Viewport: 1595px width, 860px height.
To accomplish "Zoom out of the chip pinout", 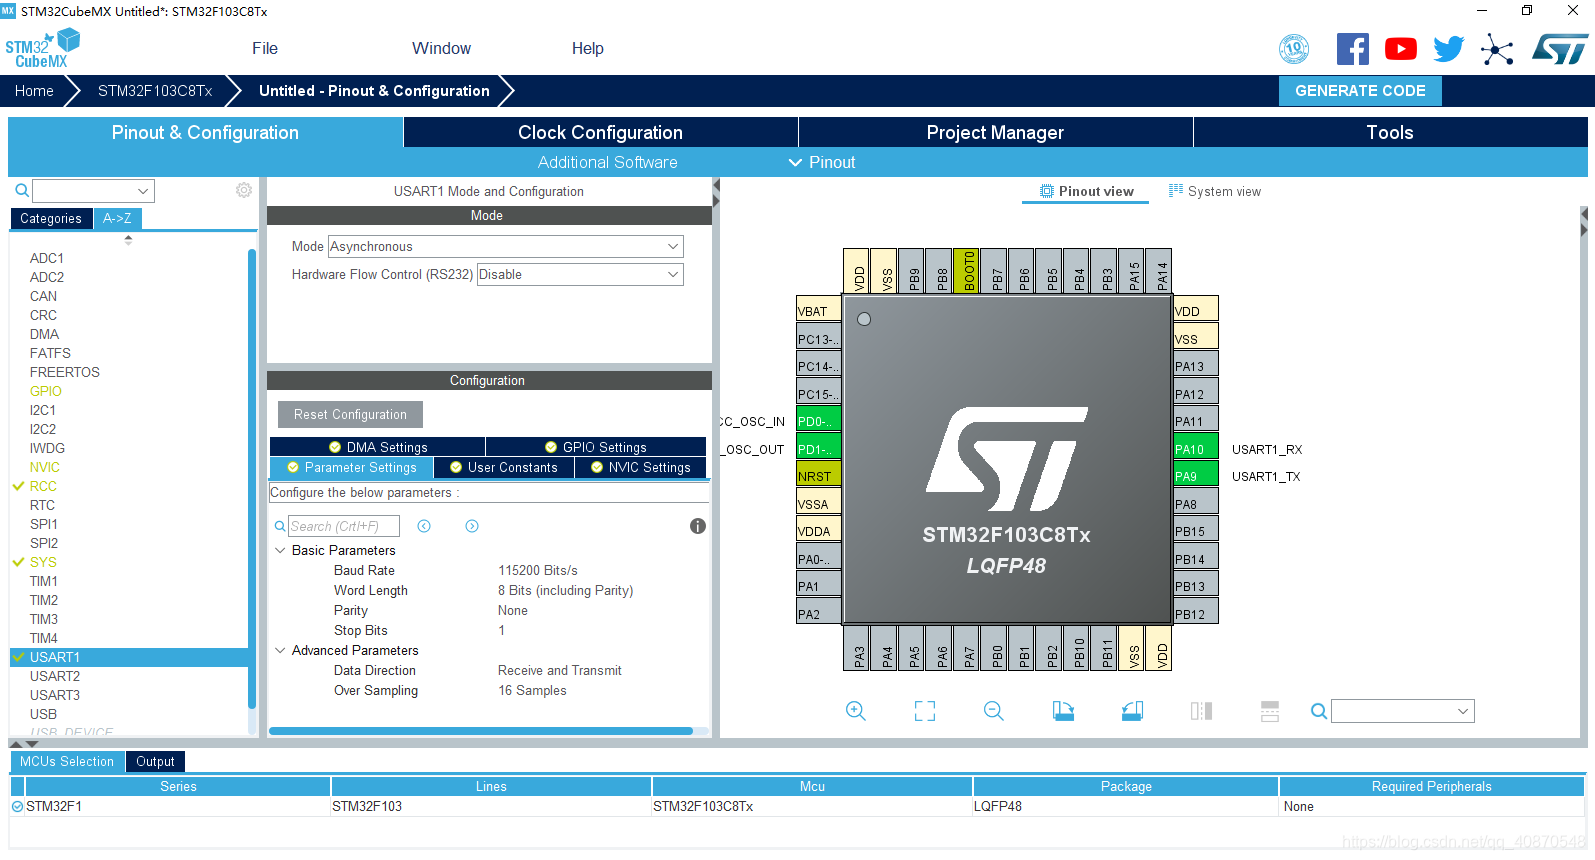I will [x=994, y=711].
